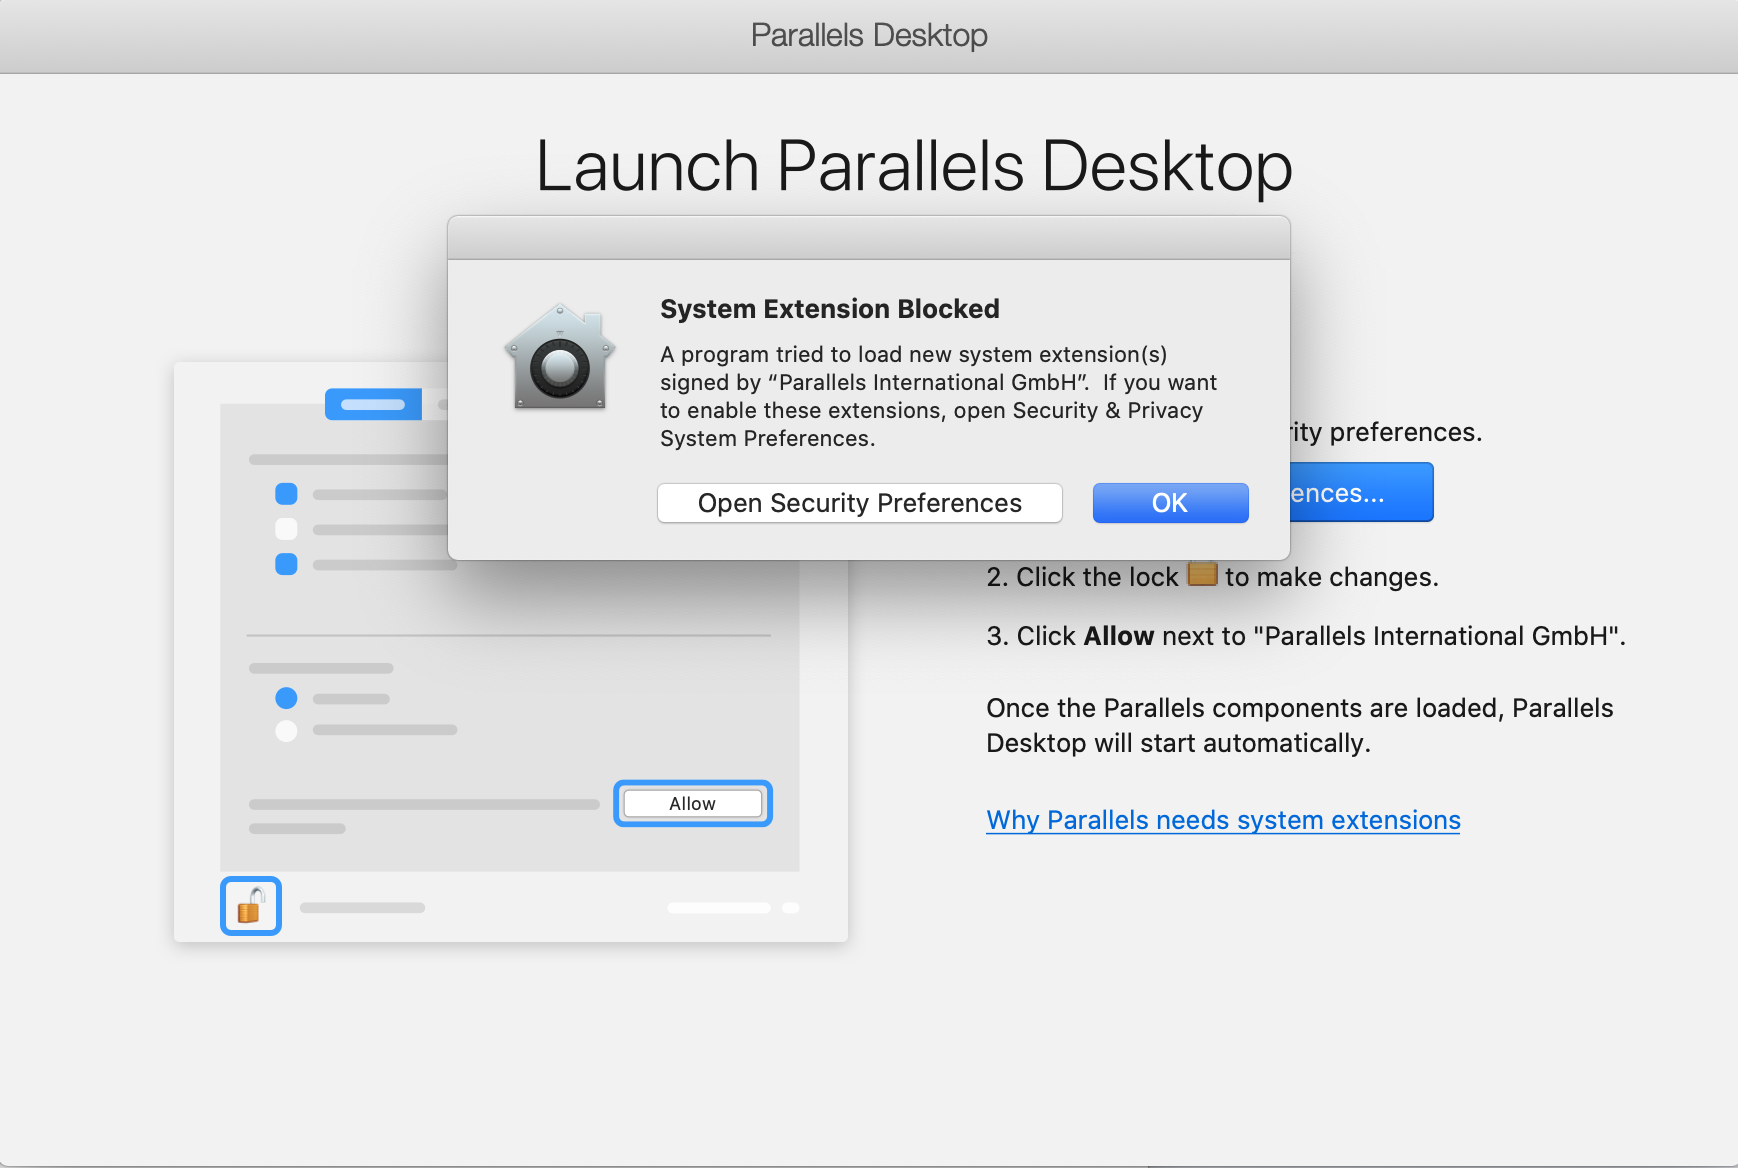Click the open padlock icon in the illustration
1738x1168 pixels.
pyautogui.click(x=250, y=906)
